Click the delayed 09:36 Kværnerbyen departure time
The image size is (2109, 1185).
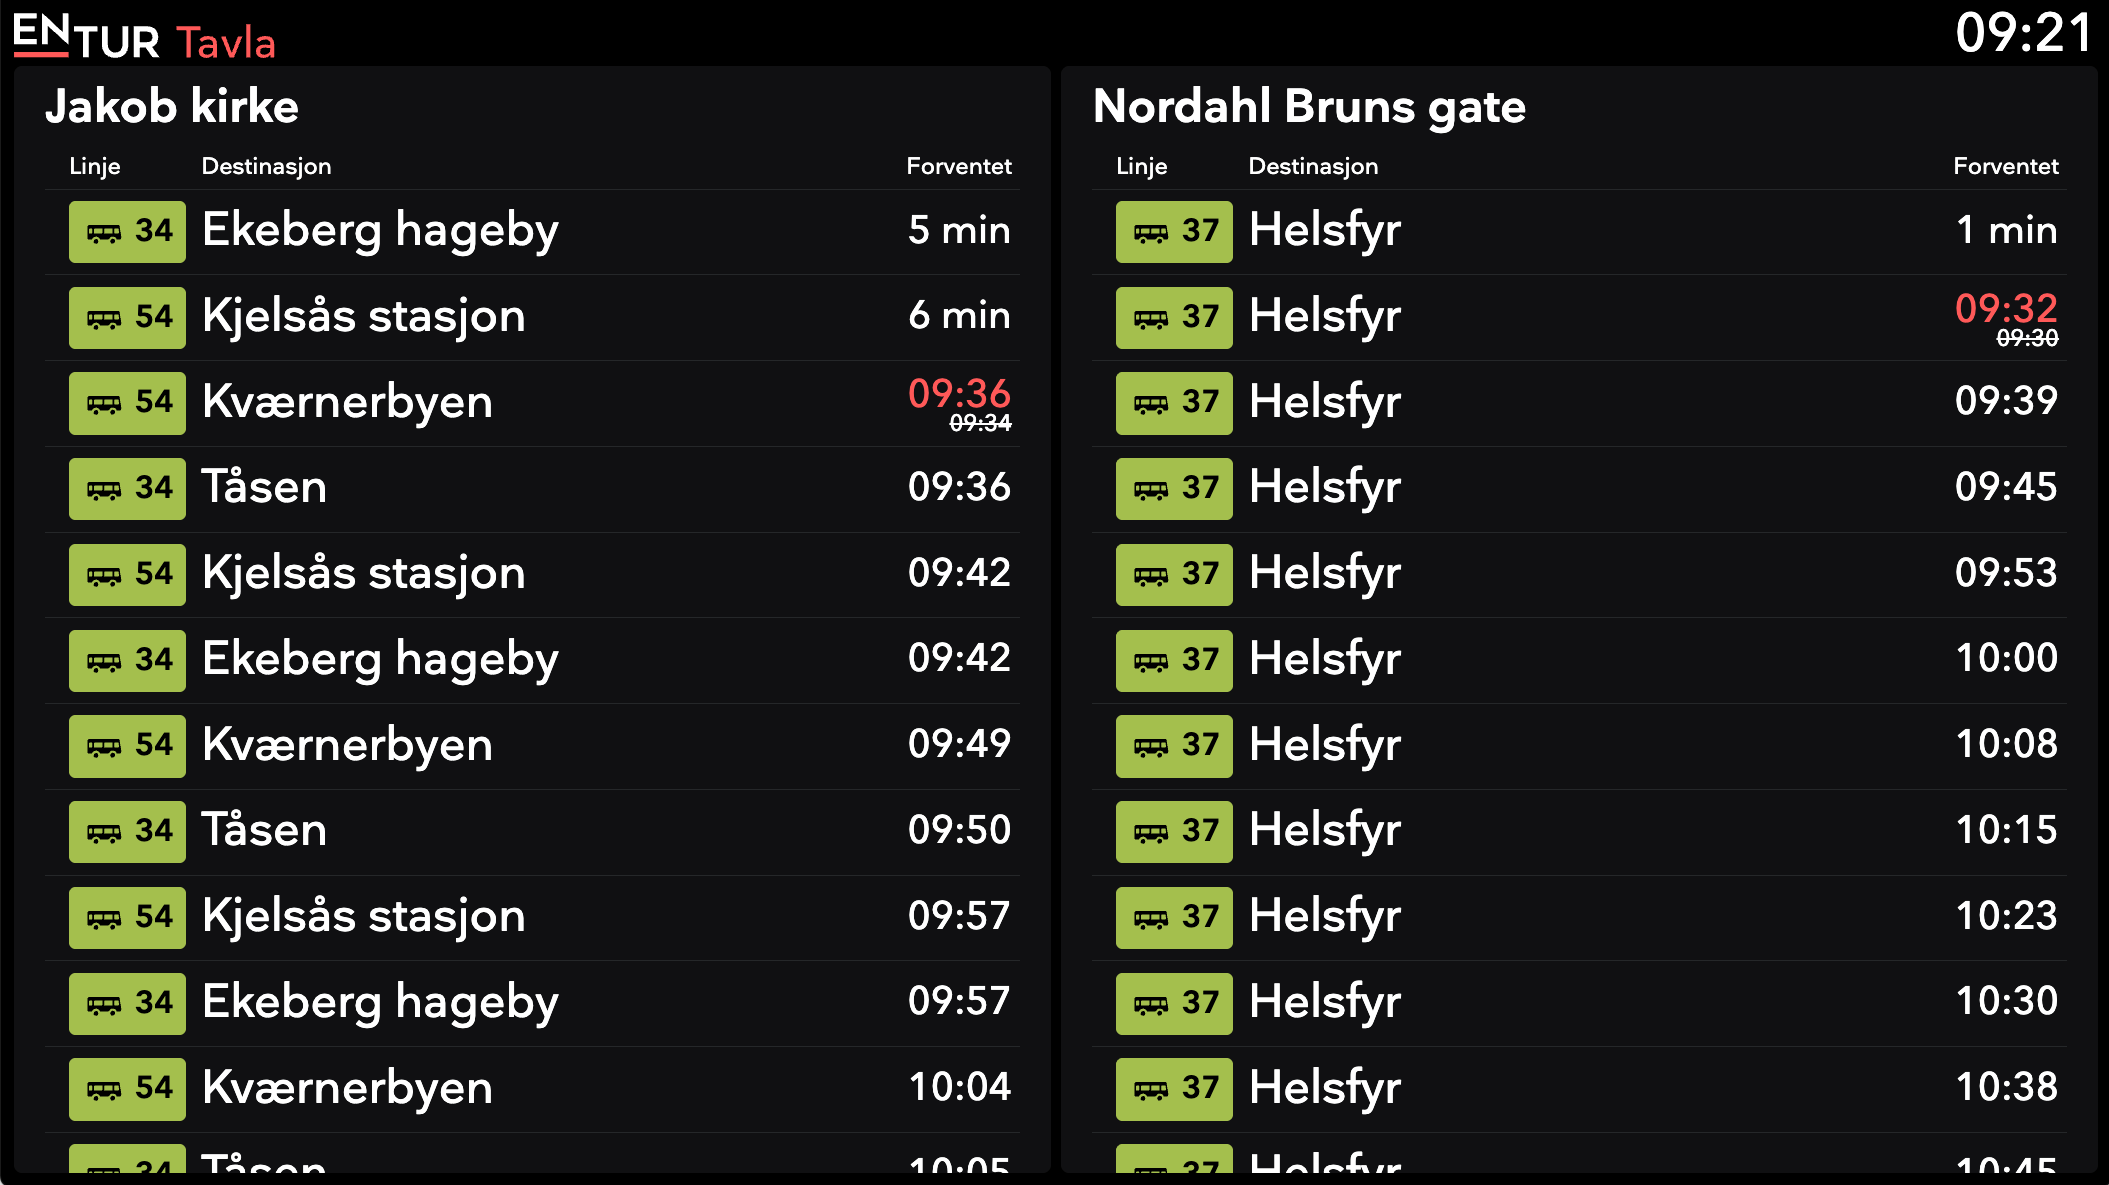tap(959, 394)
